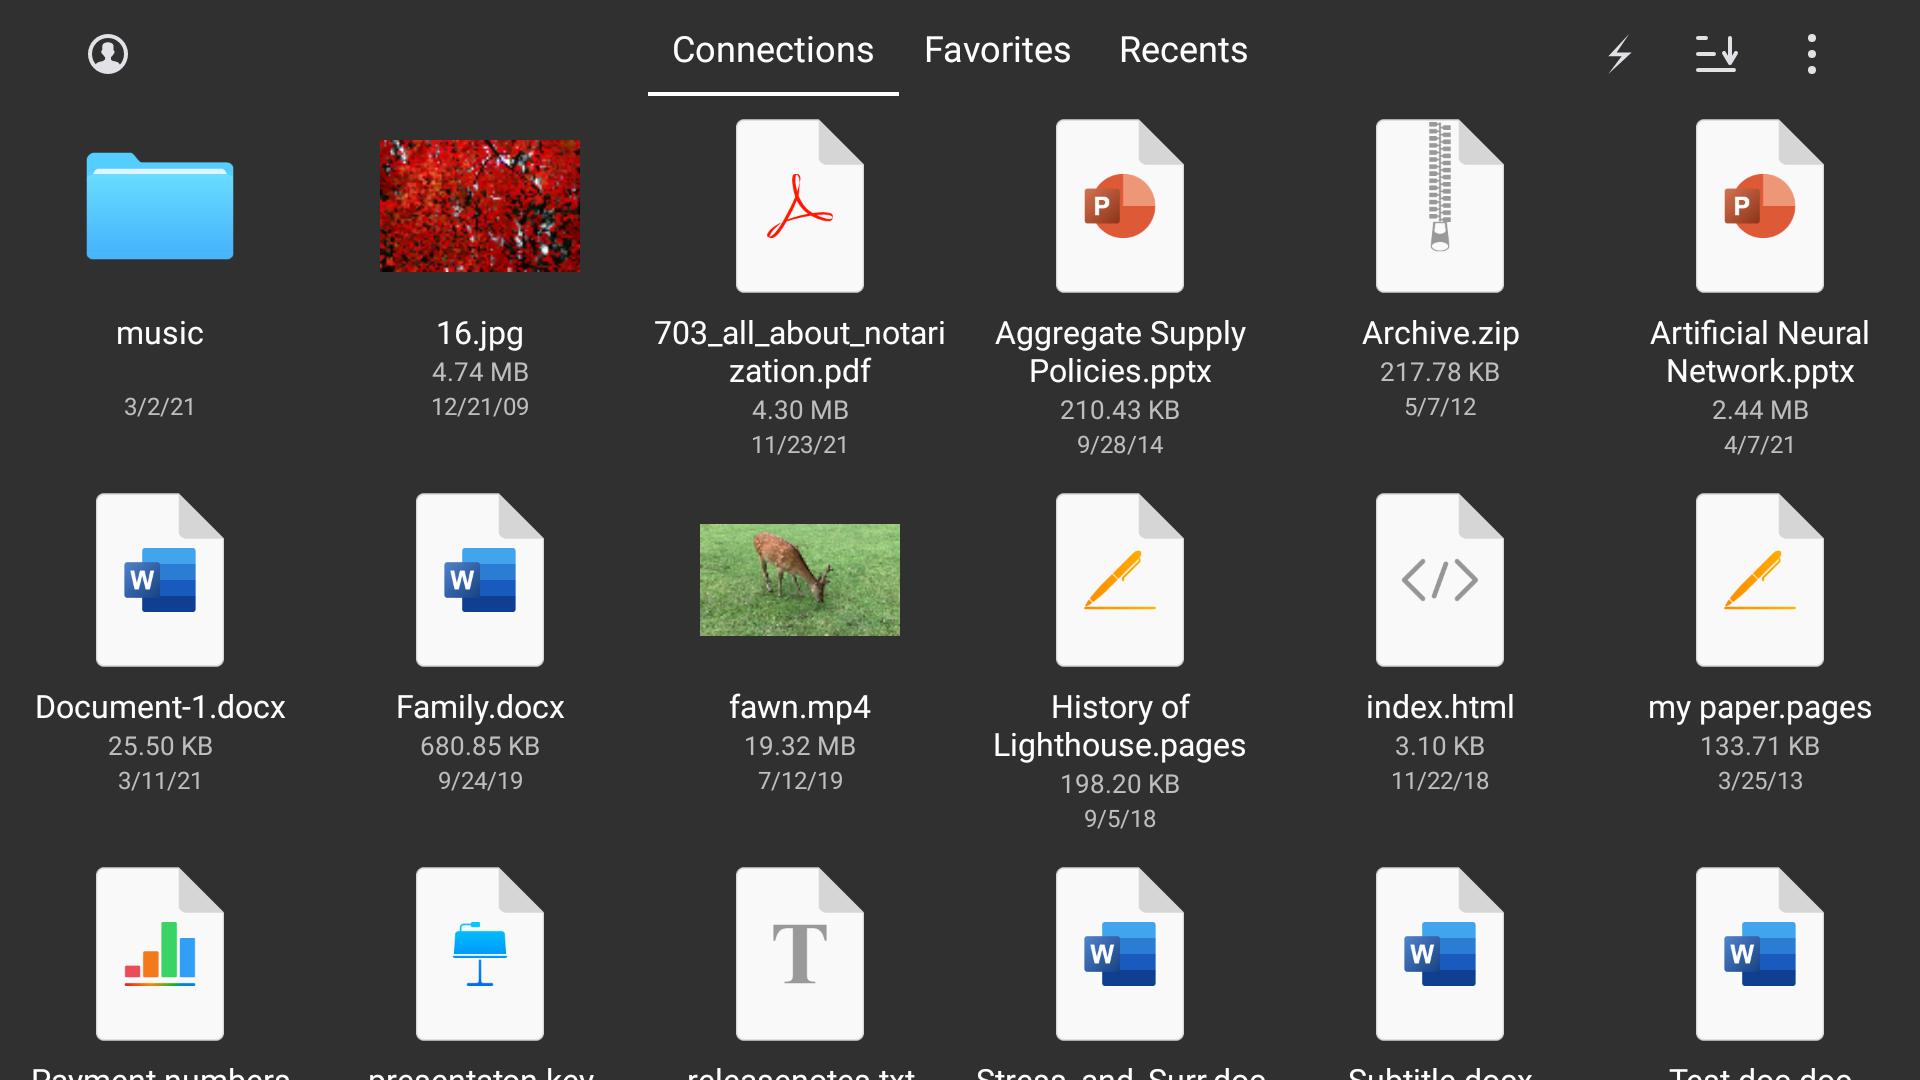The height and width of the screenshot is (1080, 1920).
Task: Open the text file T icon
Action: [800, 954]
